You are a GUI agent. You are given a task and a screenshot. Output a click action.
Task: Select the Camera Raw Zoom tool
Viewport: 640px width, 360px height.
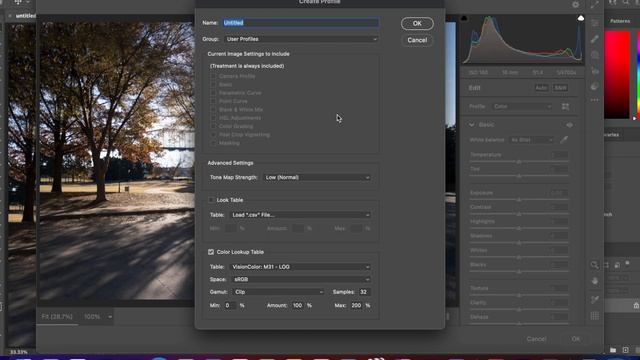coord(594,265)
